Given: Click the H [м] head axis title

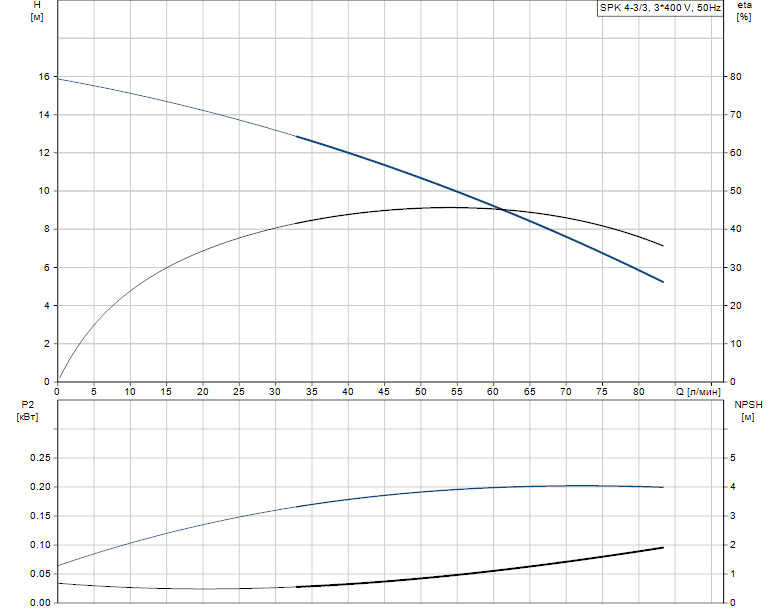Looking at the screenshot, I should pyautogui.click(x=37, y=14).
